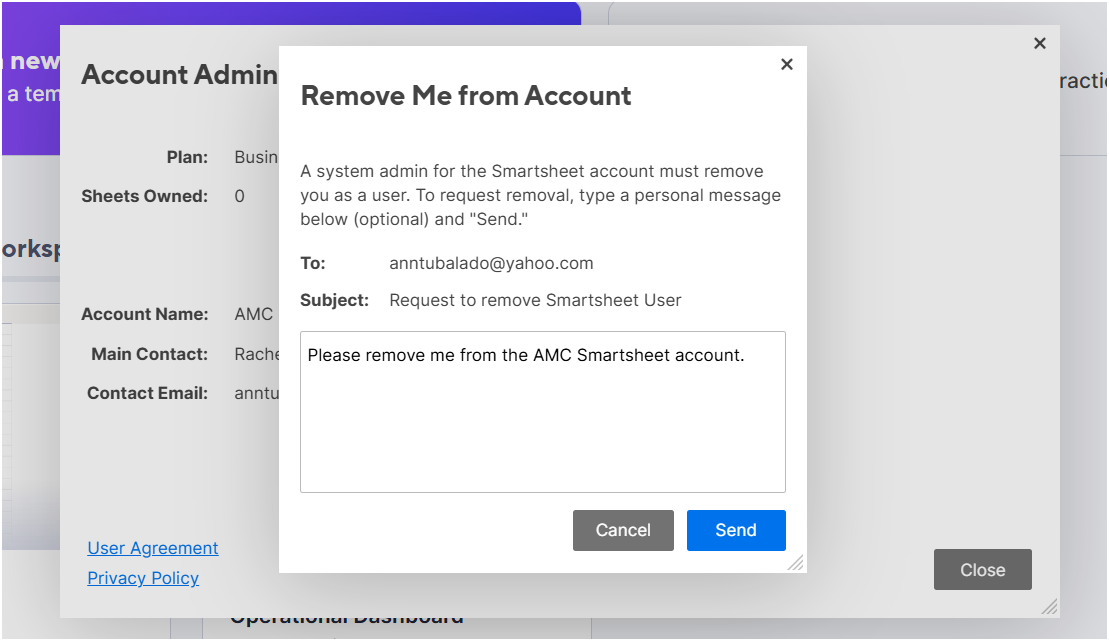This screenshot has height=641, width=1109.
Task: Close the Account Admin window with X
Action: [1040, 43]
